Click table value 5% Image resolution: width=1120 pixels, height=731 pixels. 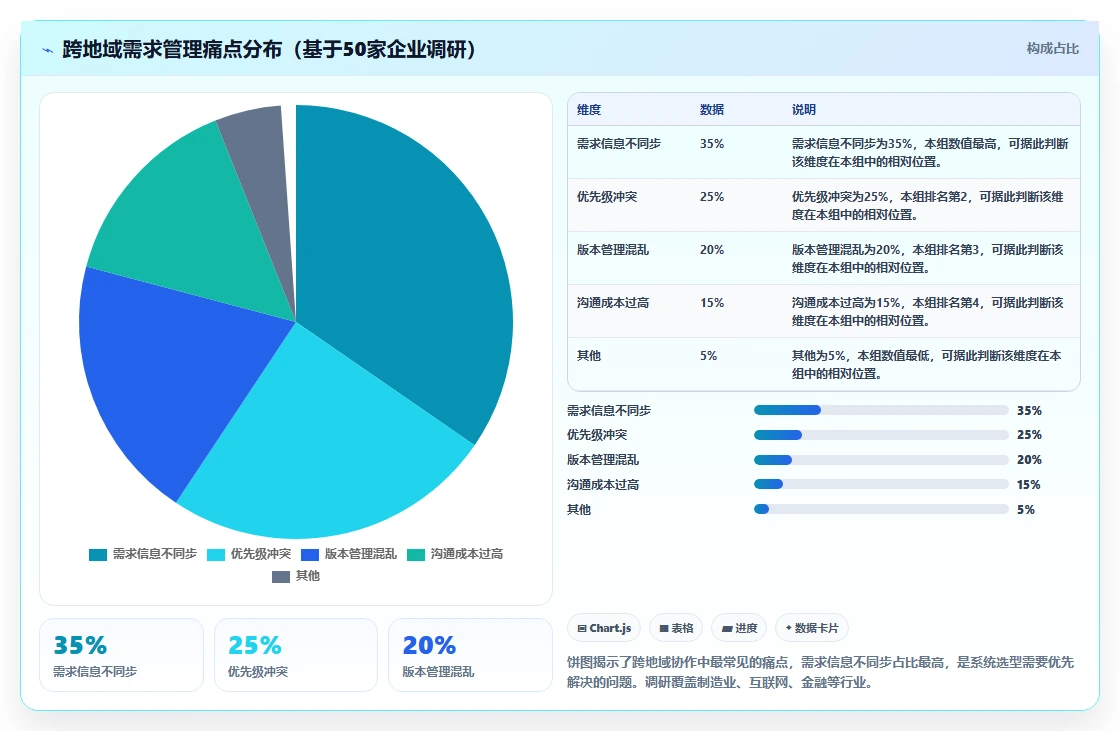tap(709, 356)
